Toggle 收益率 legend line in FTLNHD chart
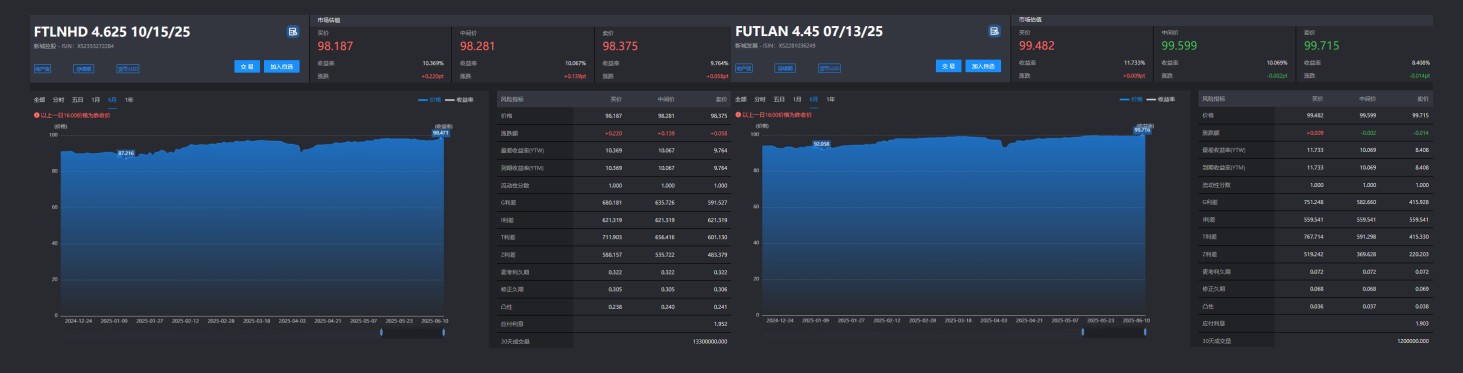 [459, 100]
